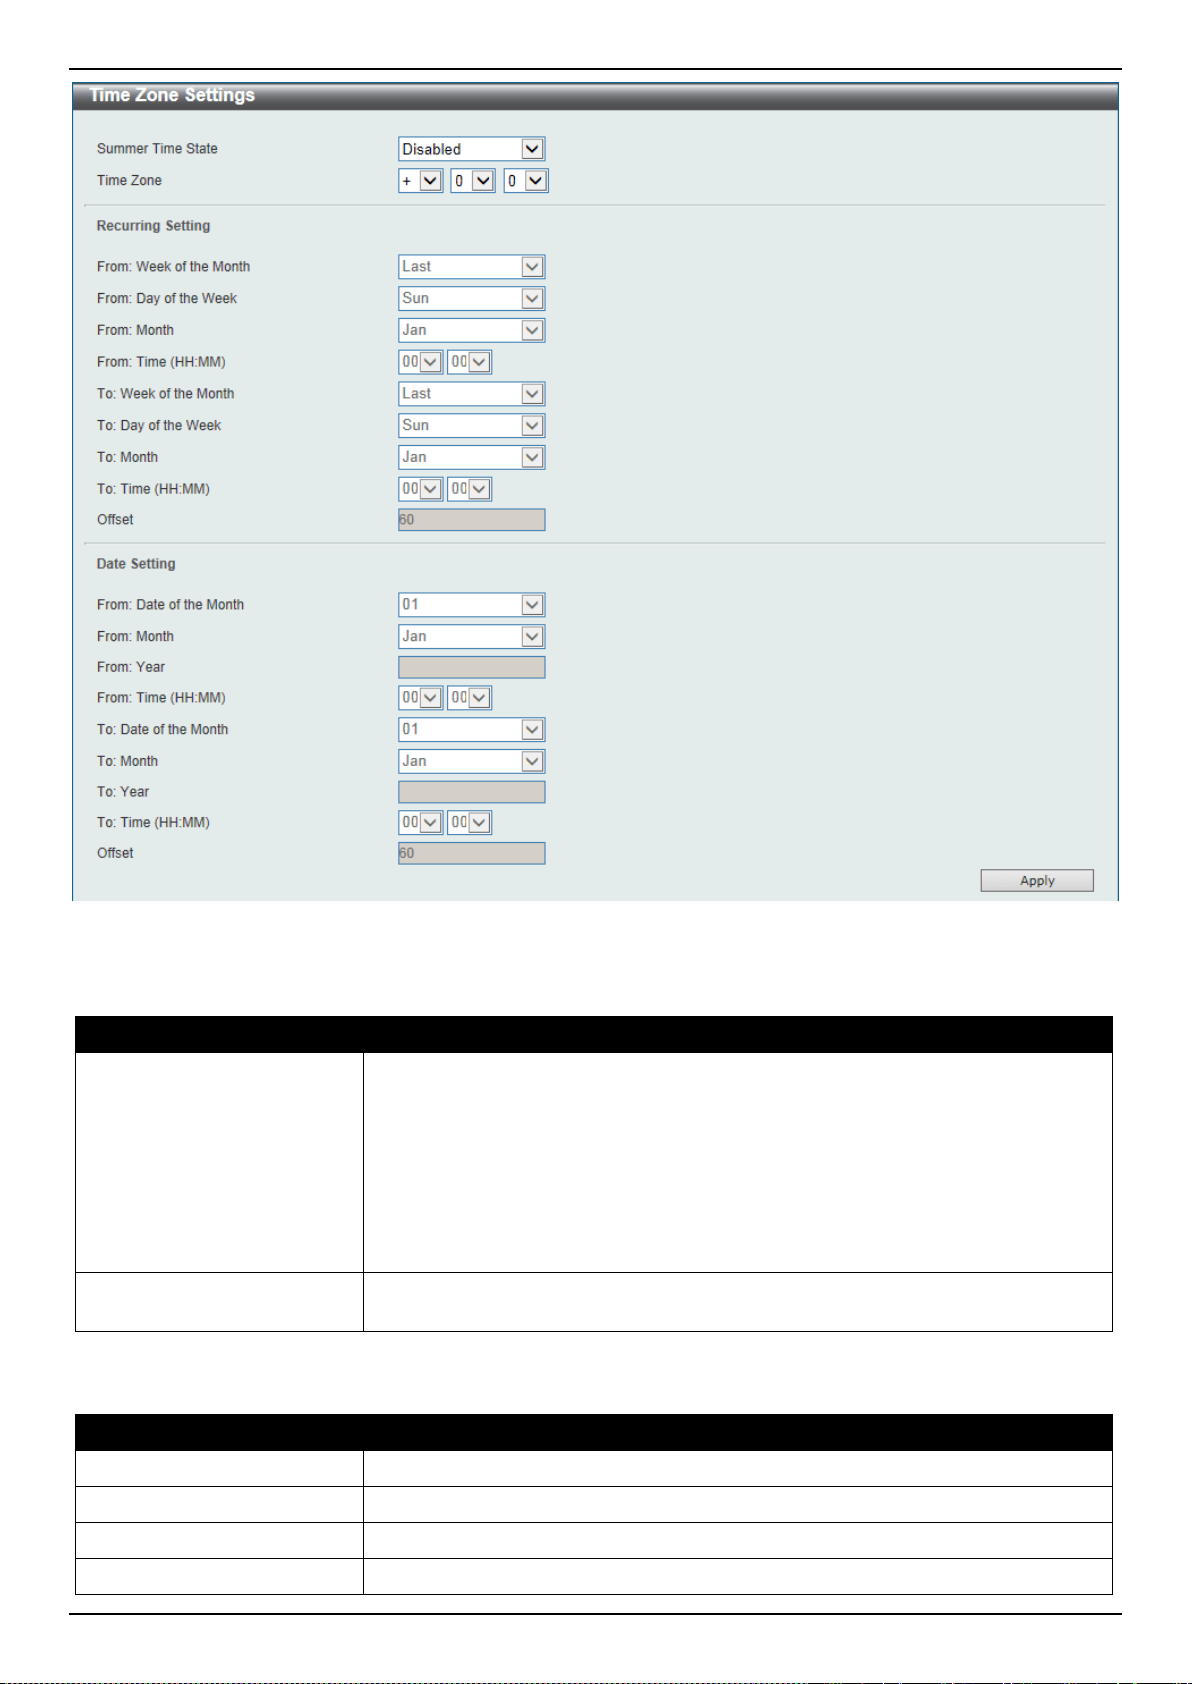The image size is (1192, 1684).
Task: Expand Recurring From: Day of the Week
Action: pos(471,298)
